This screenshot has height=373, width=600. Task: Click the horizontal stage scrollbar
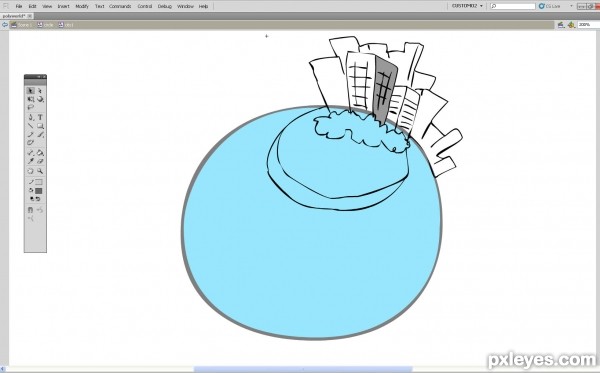click(302, 370)
